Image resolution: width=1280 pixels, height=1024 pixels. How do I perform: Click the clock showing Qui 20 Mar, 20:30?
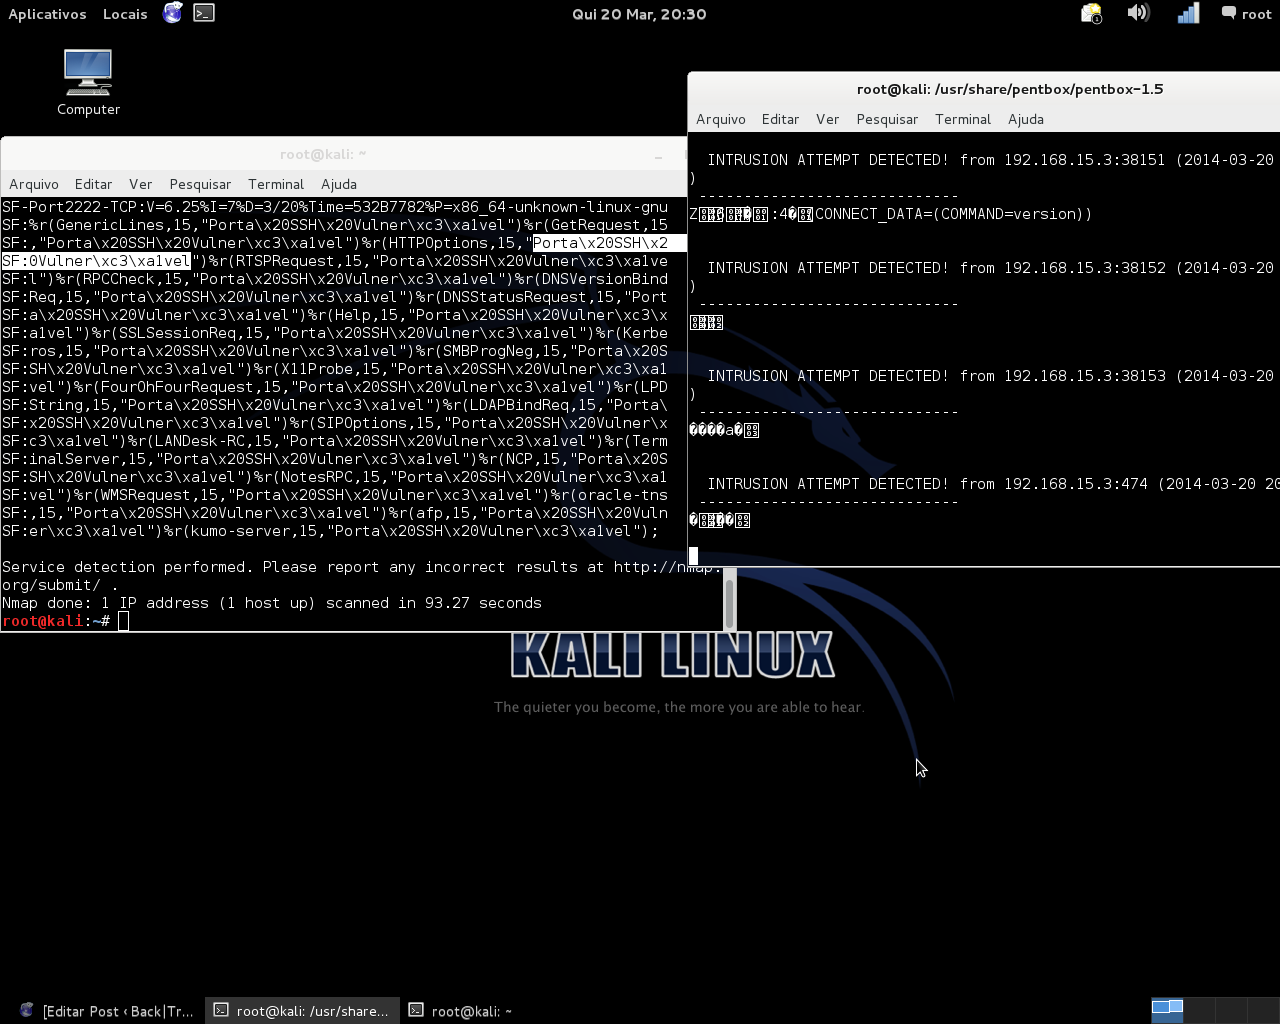point(639,14)
